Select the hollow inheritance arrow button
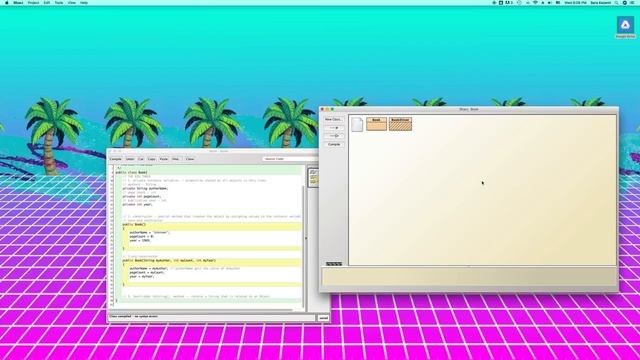Screen dimensions: 640x360 [x=334, y=136]
